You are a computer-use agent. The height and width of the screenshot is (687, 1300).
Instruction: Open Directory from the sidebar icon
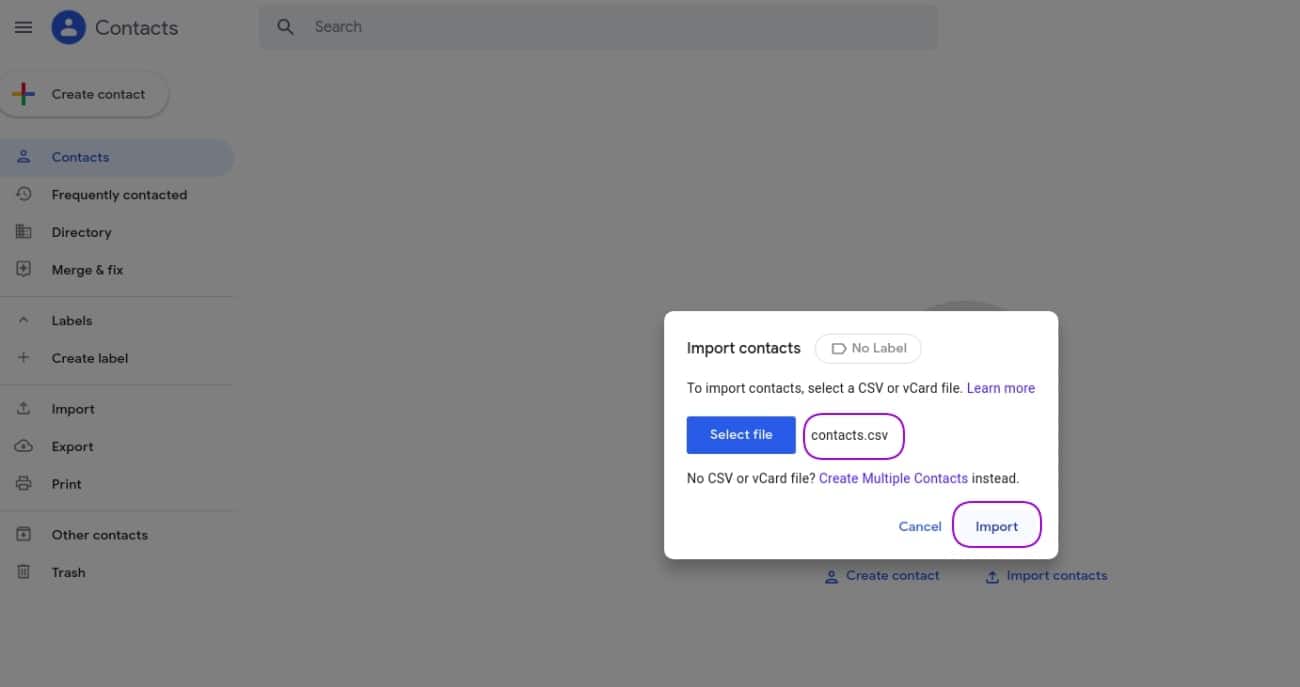(23, 231)
